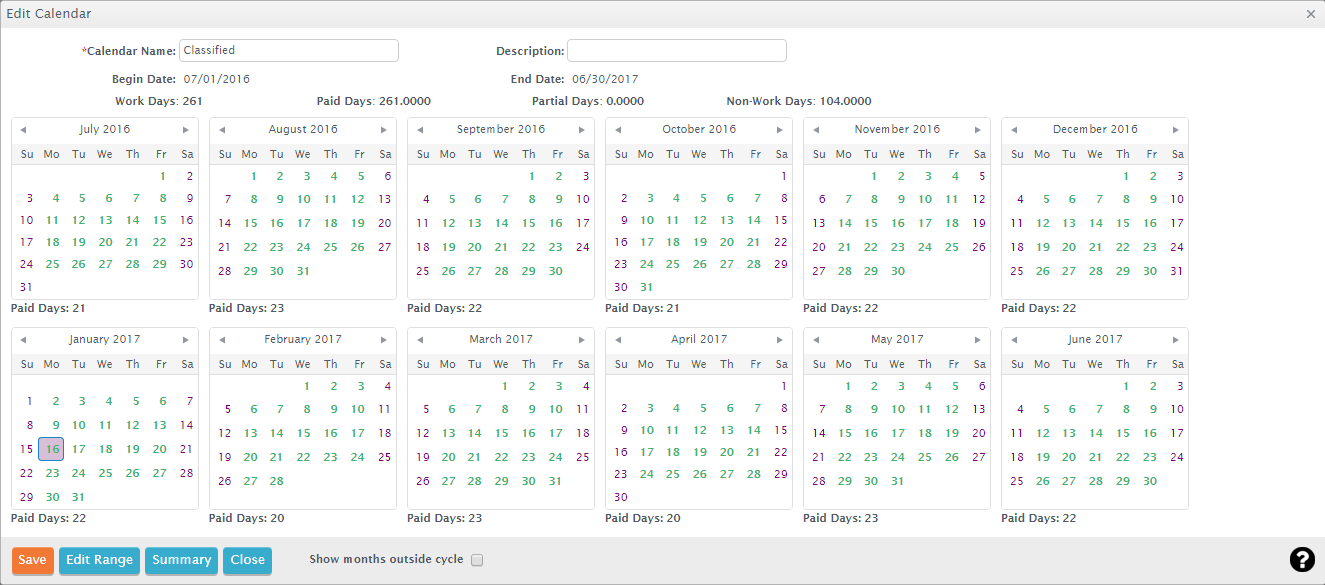Click next arrow on February 2017 calendar

click(x=383, y=340)
